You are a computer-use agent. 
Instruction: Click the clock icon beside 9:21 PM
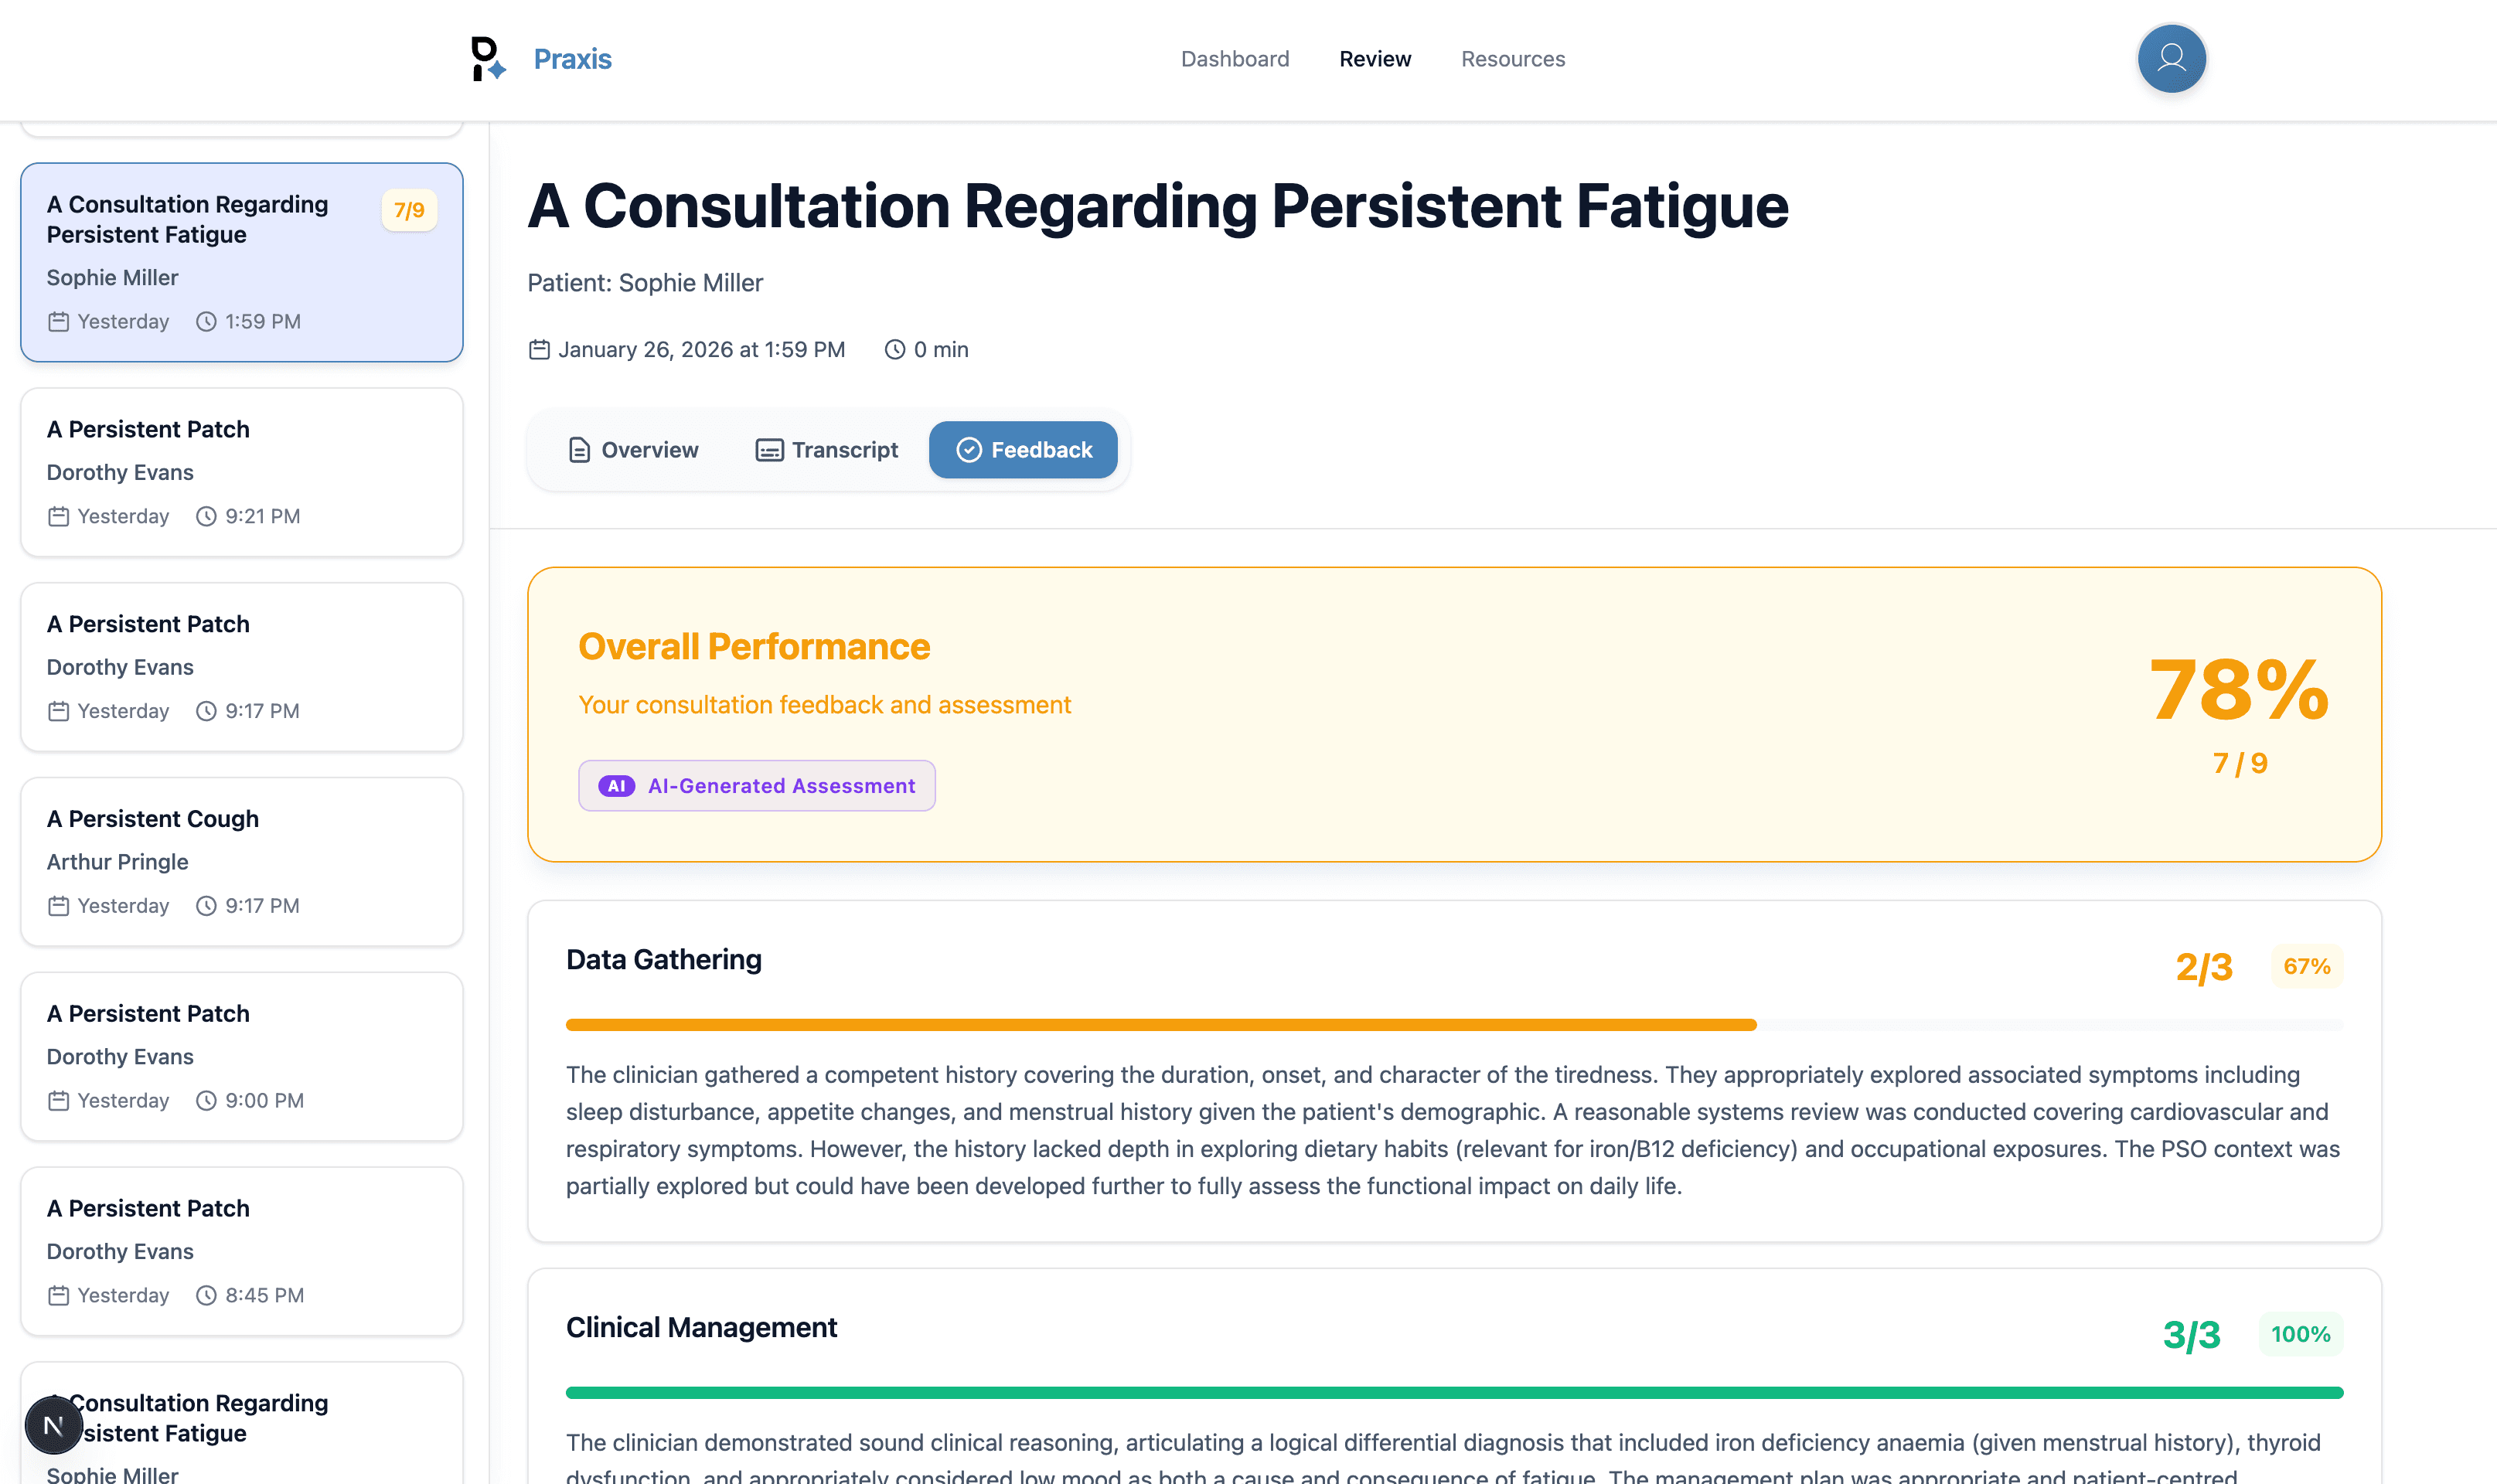pos(206,516)
